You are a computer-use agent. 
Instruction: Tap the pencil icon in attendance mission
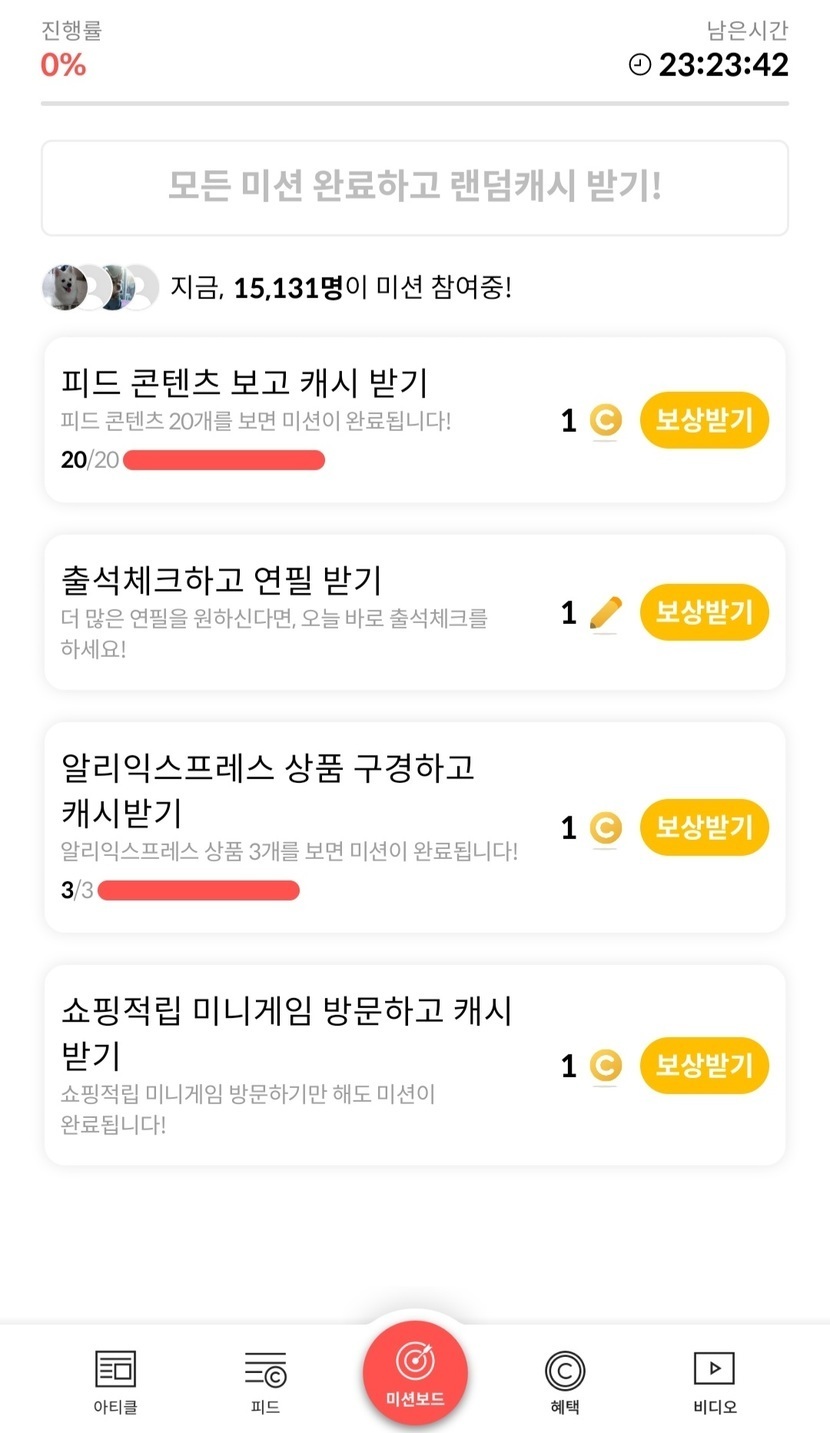(605, 613)
